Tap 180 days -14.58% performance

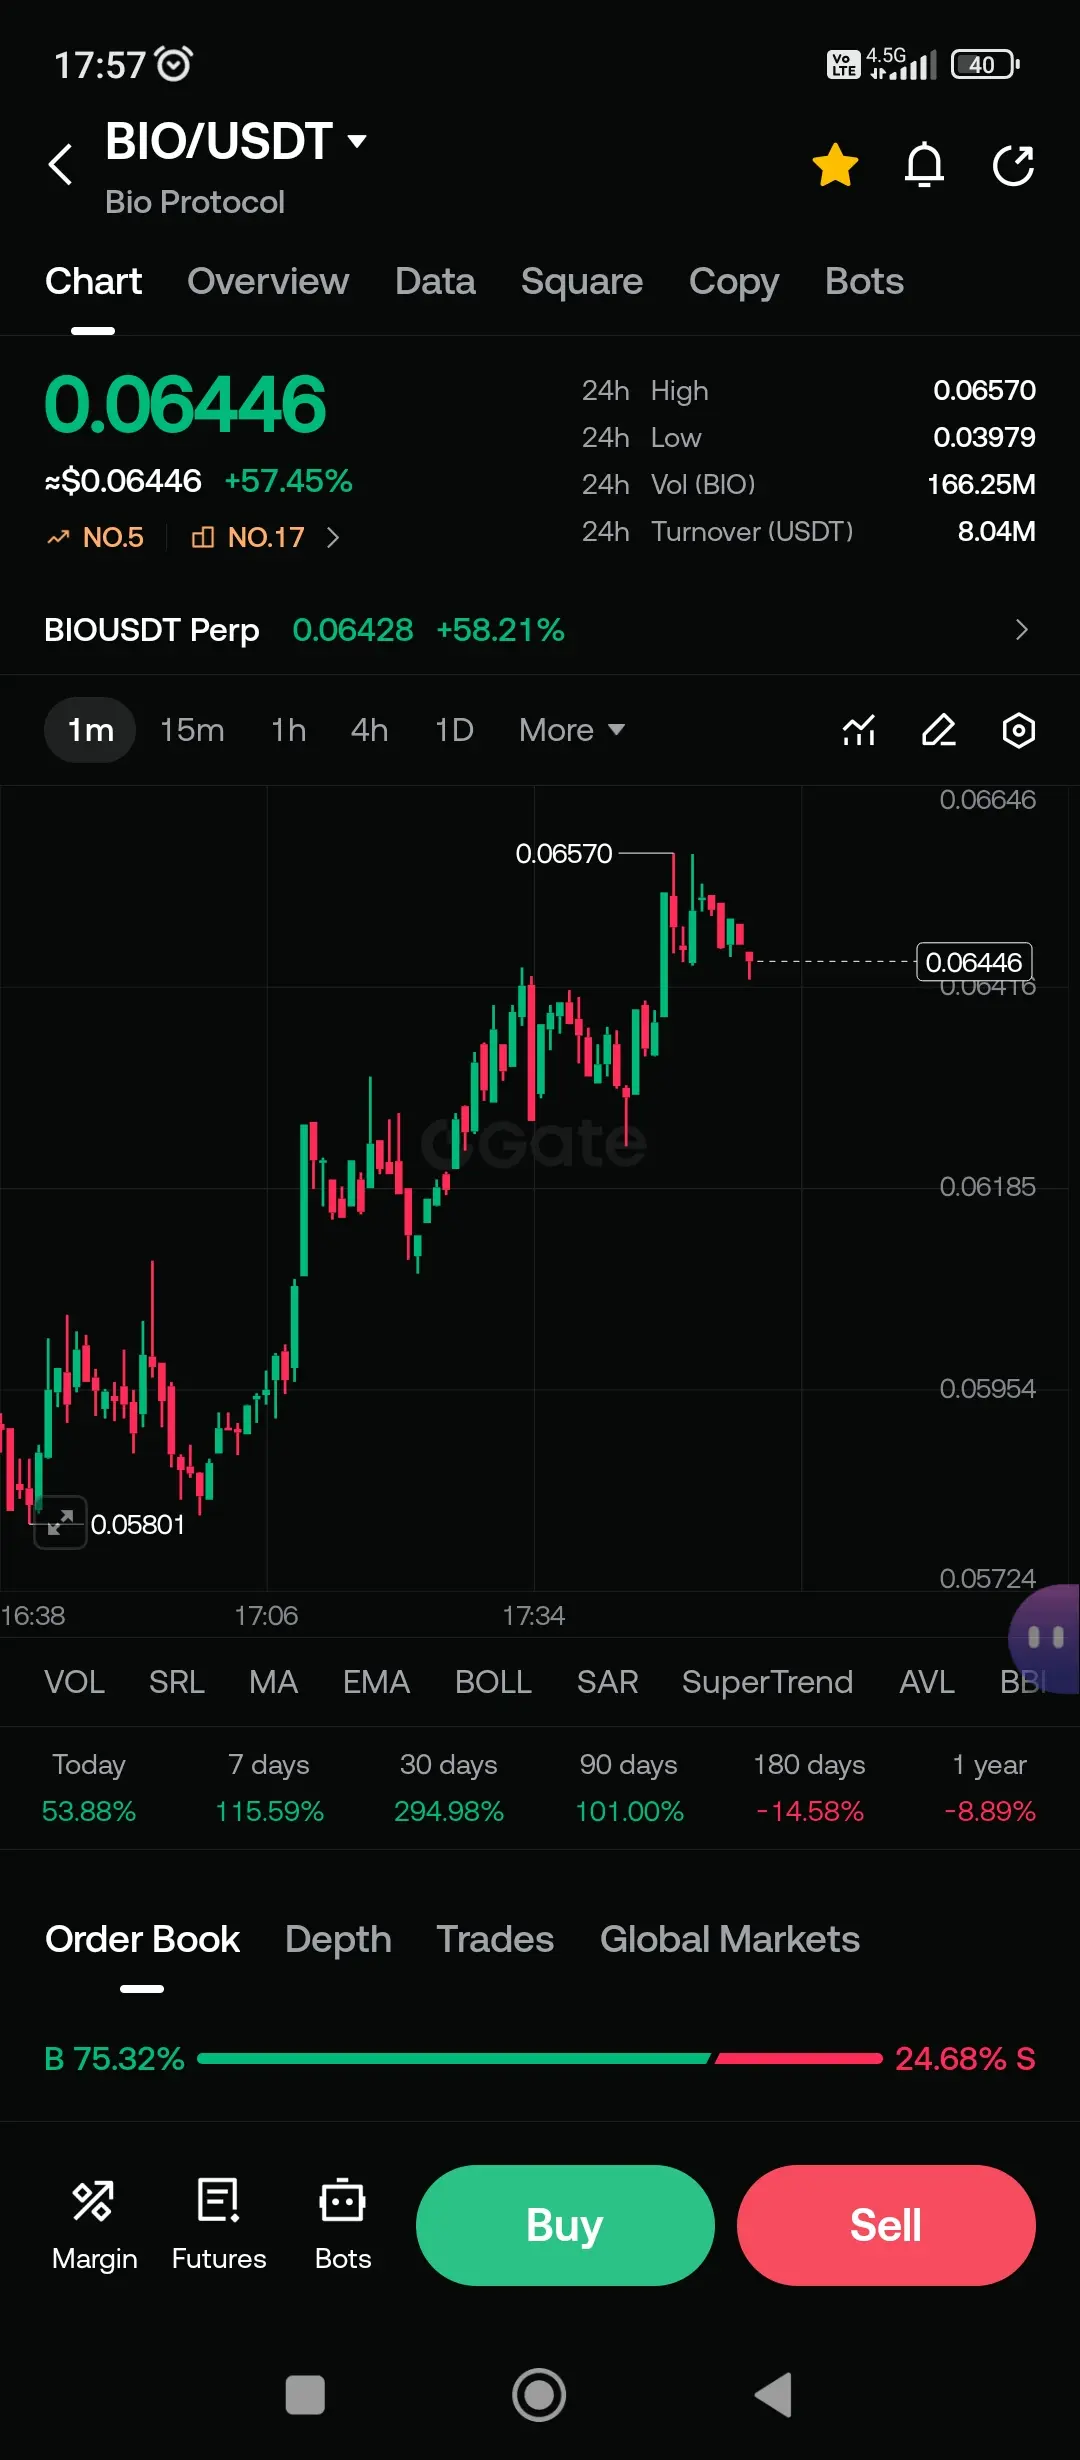(809, 1788)
